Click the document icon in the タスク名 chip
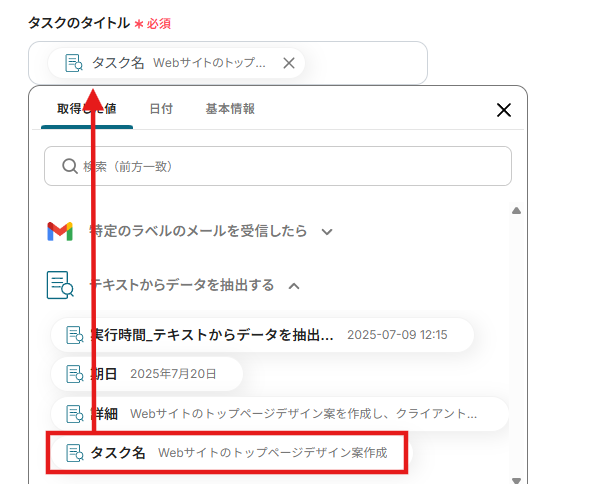 [73, 63]
